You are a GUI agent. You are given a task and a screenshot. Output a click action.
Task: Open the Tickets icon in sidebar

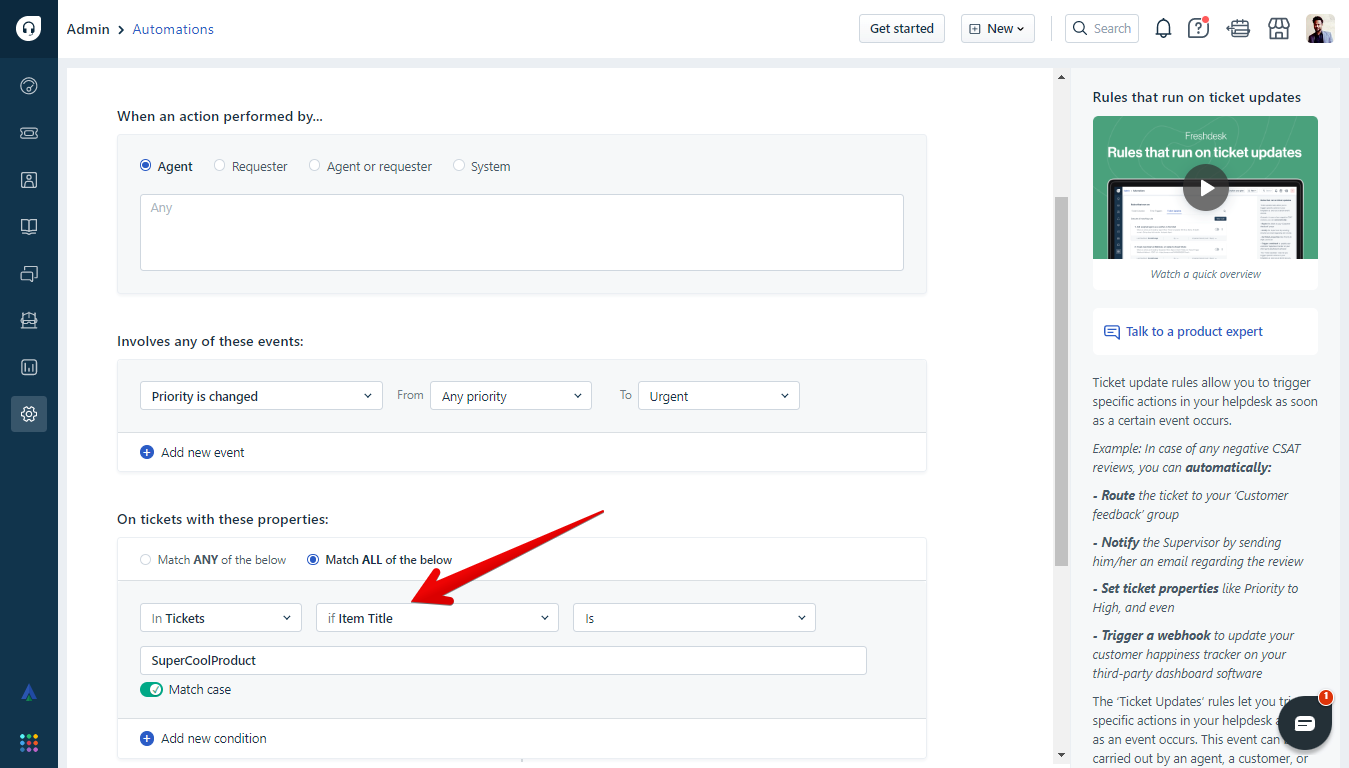click(29, 133)
